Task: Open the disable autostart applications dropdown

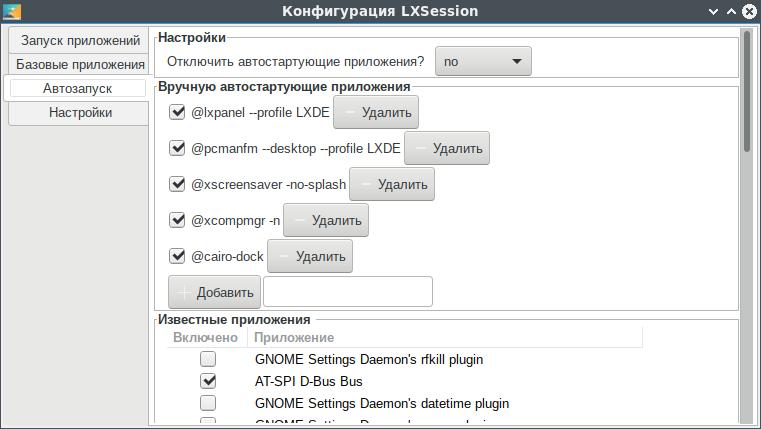Action: (x=483, y=62)
